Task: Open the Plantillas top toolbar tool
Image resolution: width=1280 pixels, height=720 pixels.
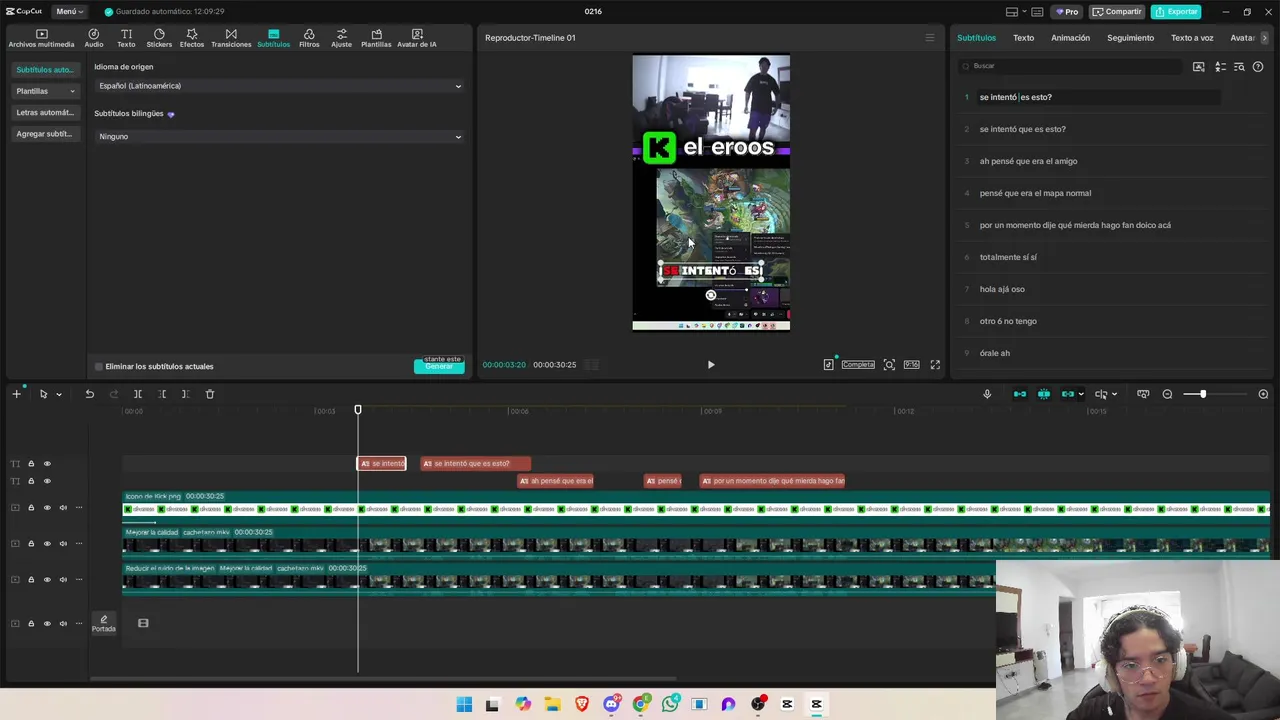Action: coord(376,38)
